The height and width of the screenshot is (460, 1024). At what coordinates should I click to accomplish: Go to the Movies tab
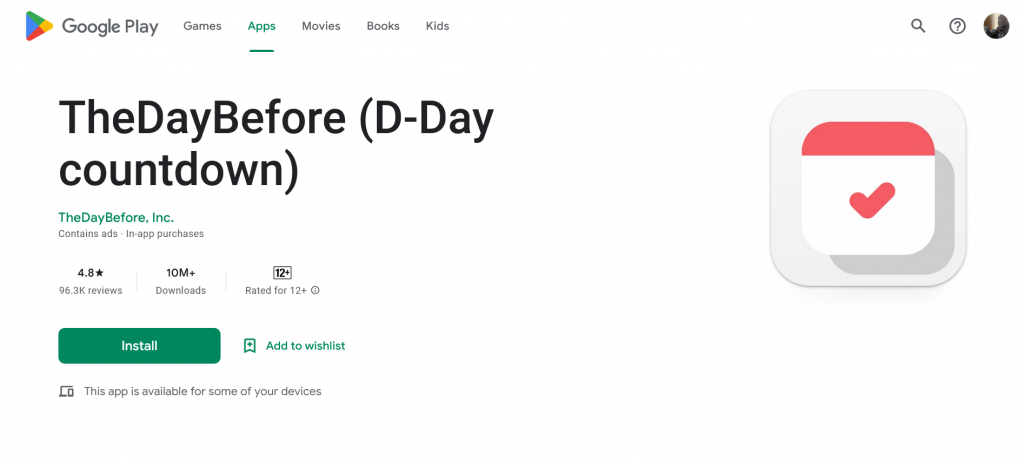[321, 26]
